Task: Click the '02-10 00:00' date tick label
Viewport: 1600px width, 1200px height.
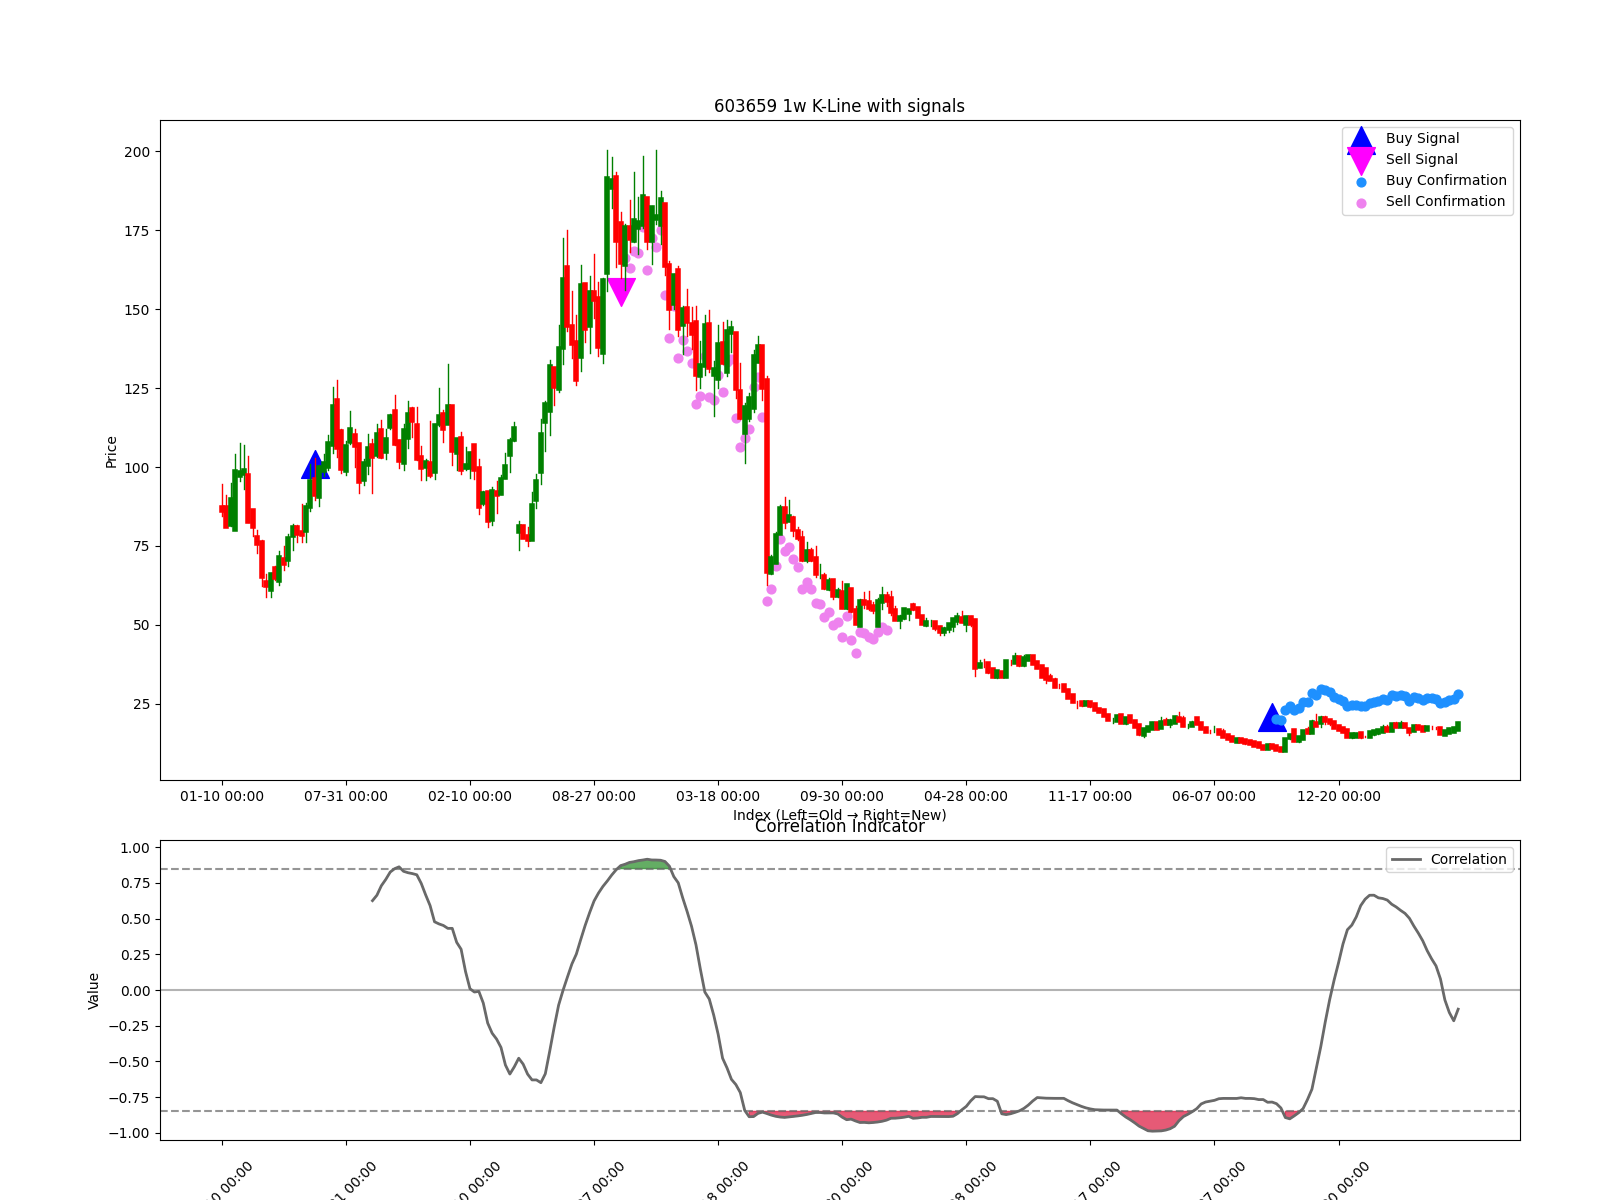Action: (470, 796)
